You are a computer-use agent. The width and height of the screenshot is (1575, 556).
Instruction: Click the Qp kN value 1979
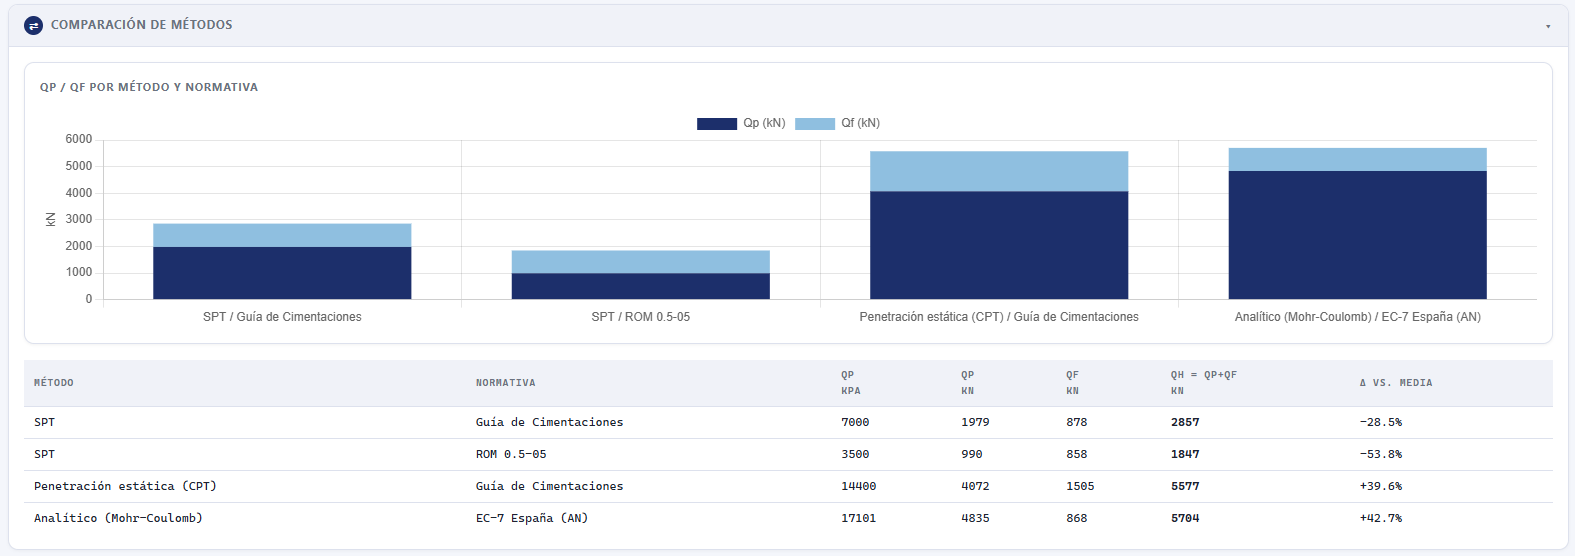(x=975, y=422)
